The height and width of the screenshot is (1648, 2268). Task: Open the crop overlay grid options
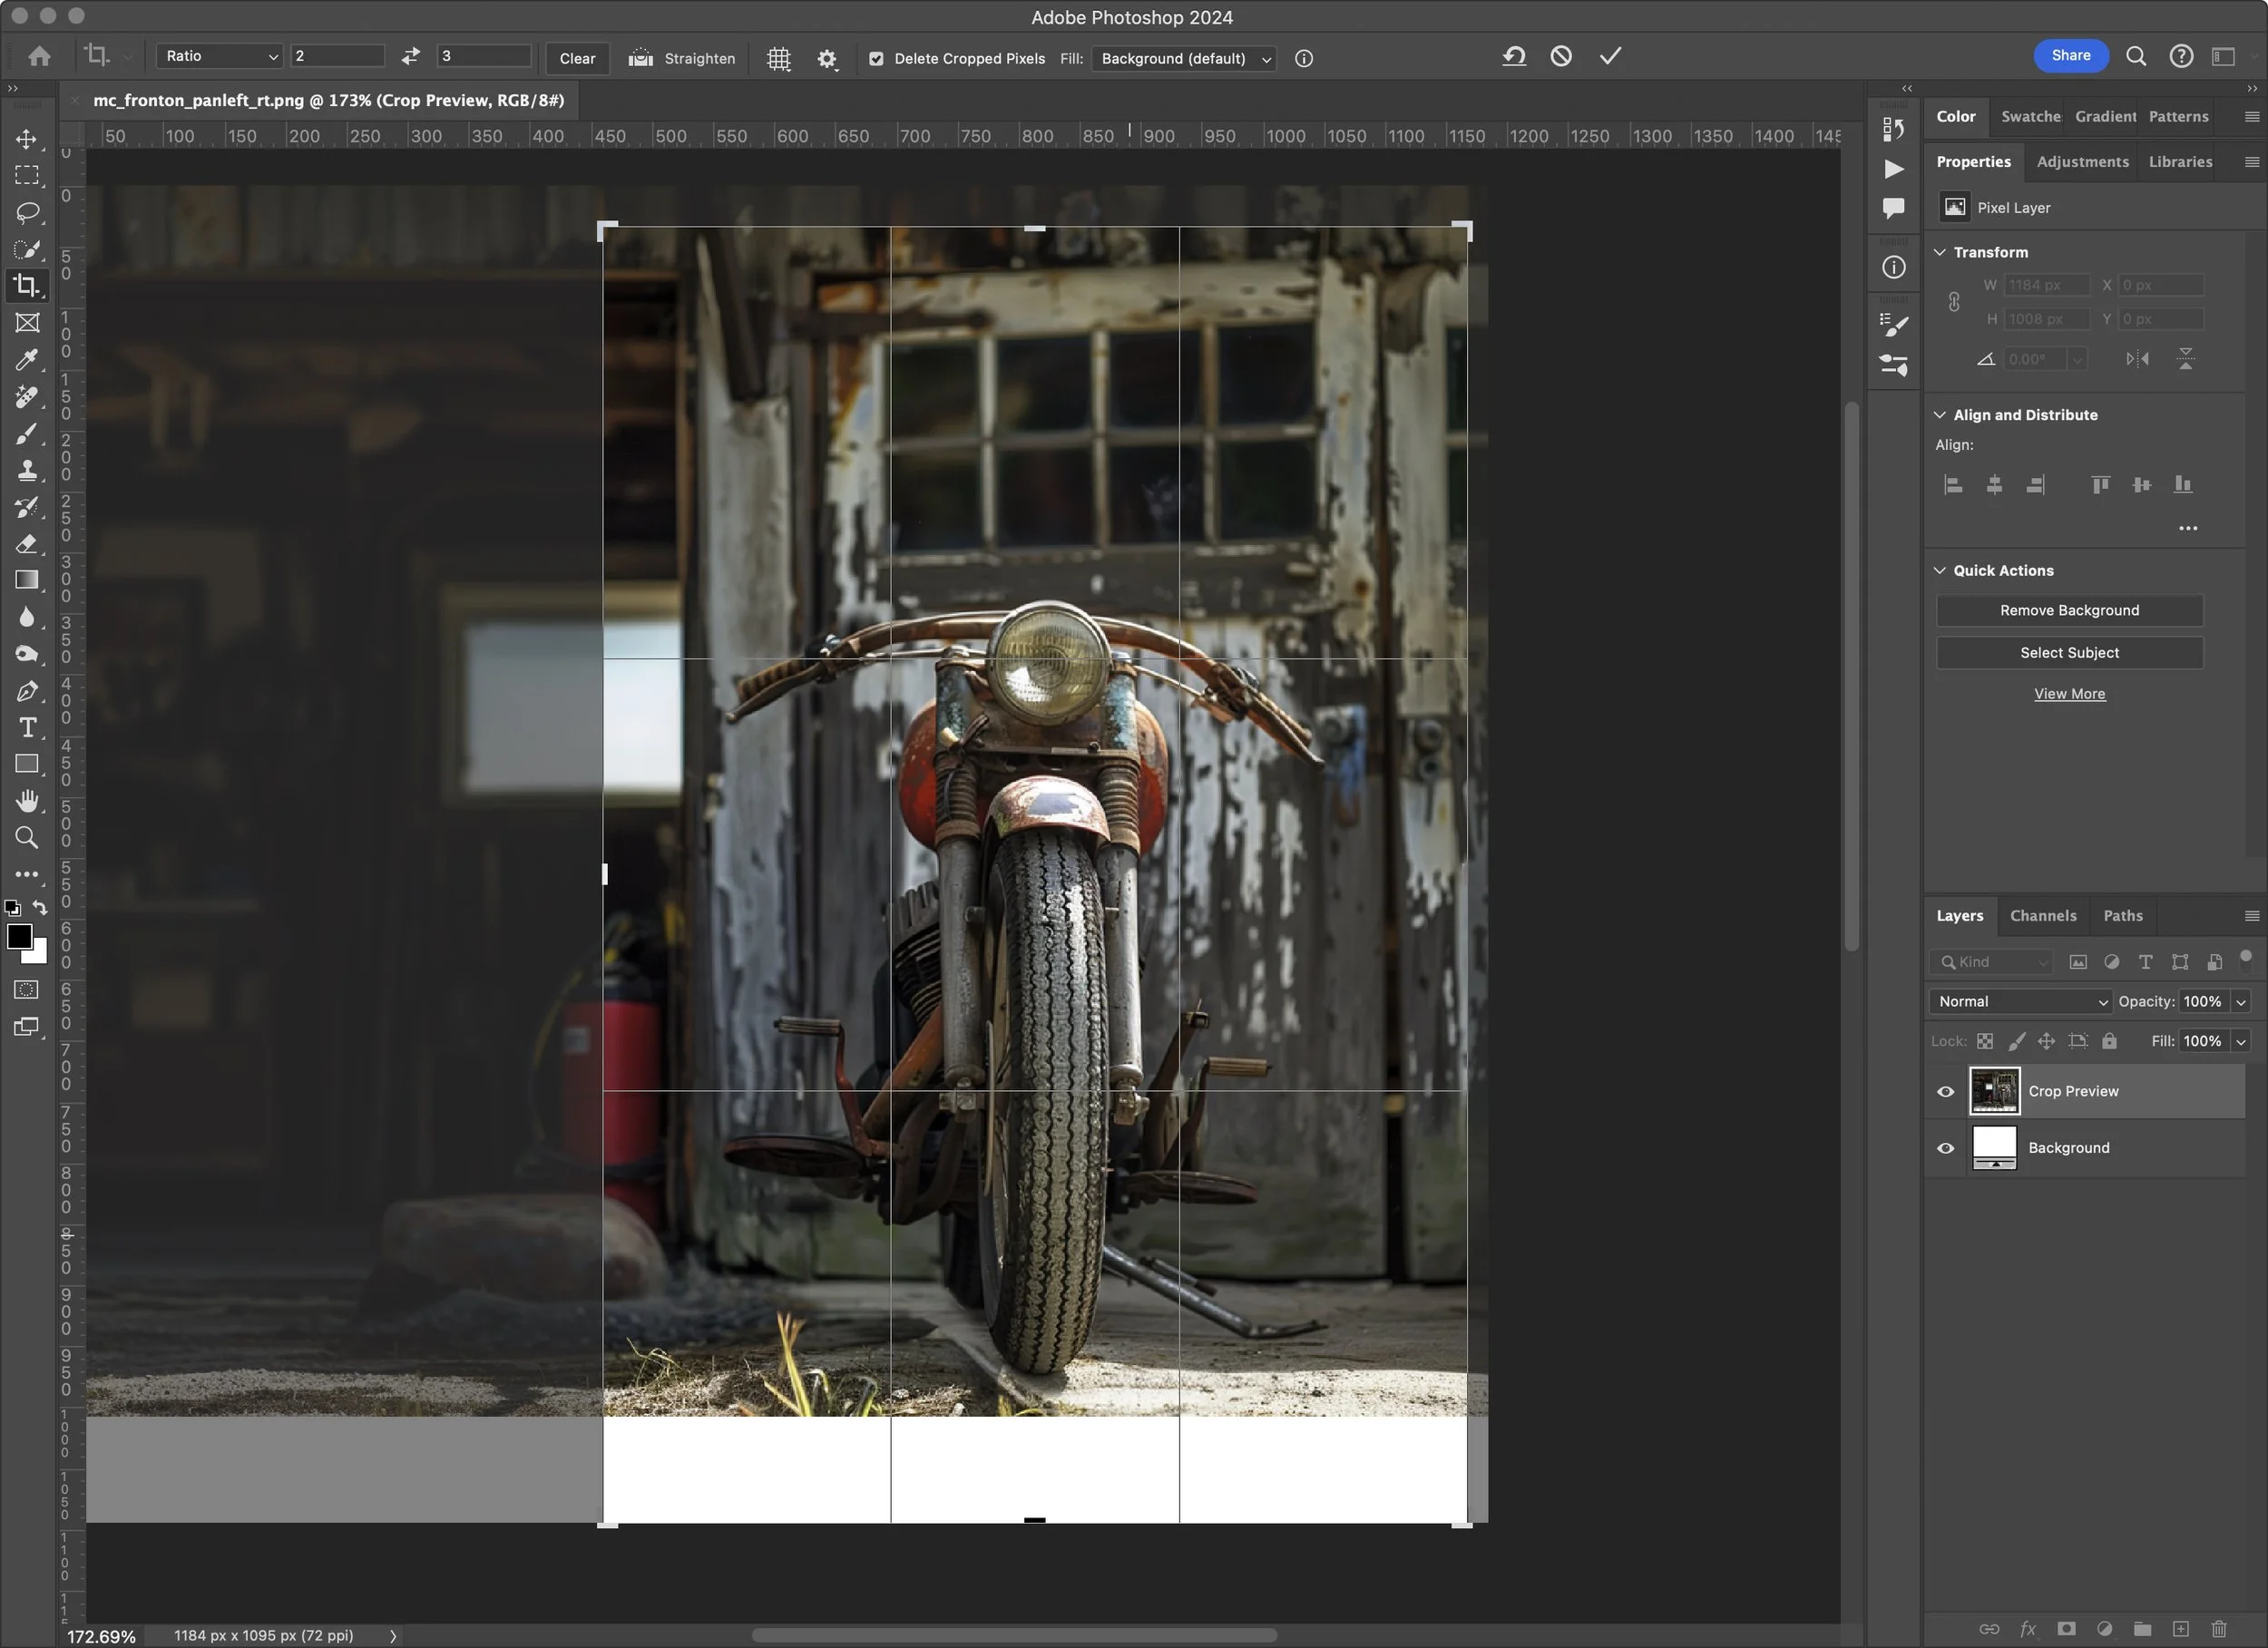pyautogui.click(x=778, y=59)
